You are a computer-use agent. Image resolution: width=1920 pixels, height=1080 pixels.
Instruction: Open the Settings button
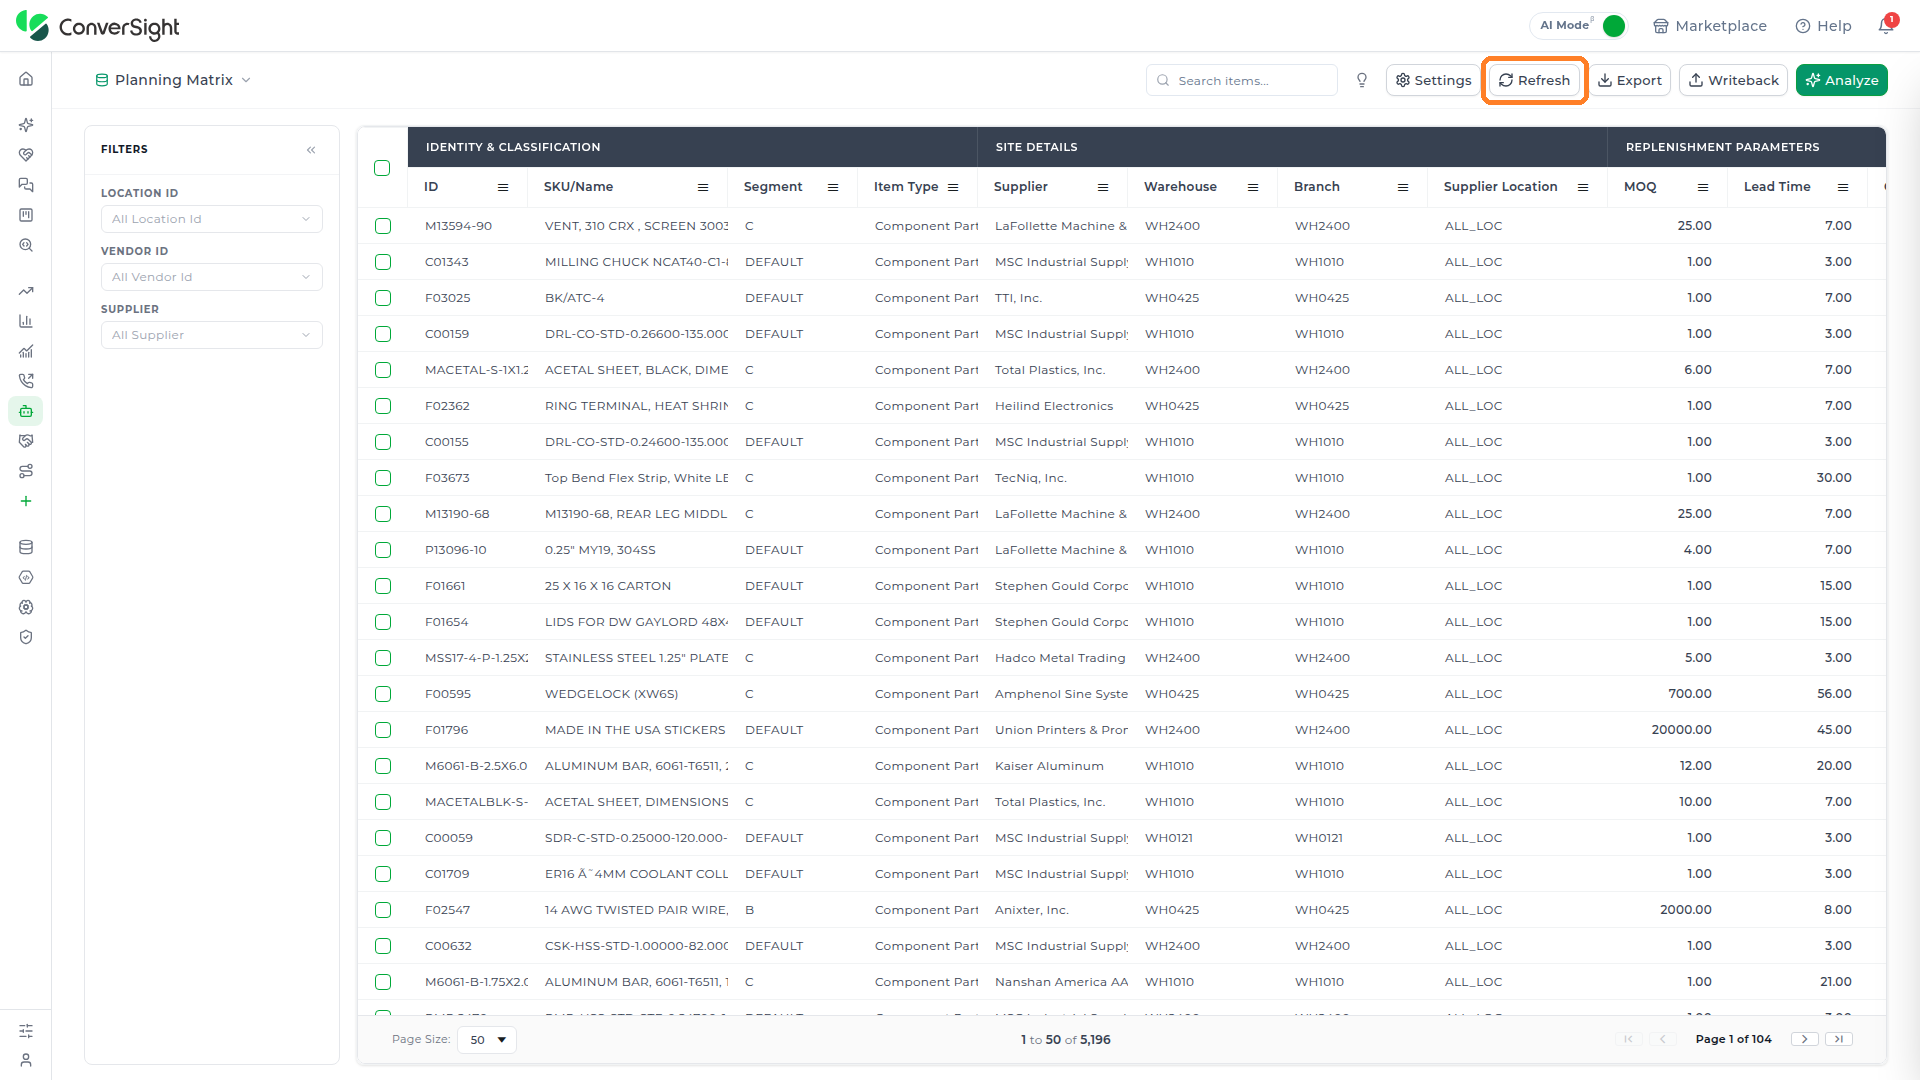[x=1433, y=80]
